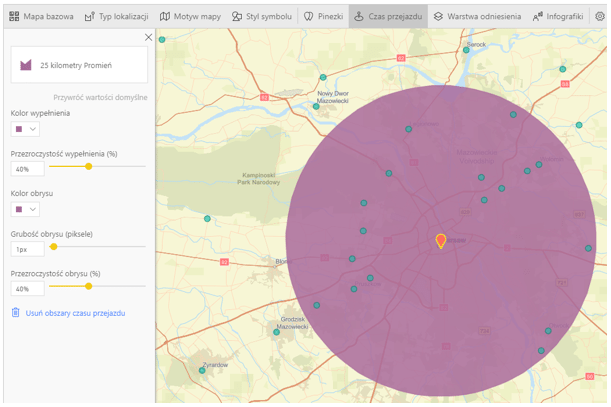
Task: Open the Infografiki panel
Action: click(x=558, y=16)
